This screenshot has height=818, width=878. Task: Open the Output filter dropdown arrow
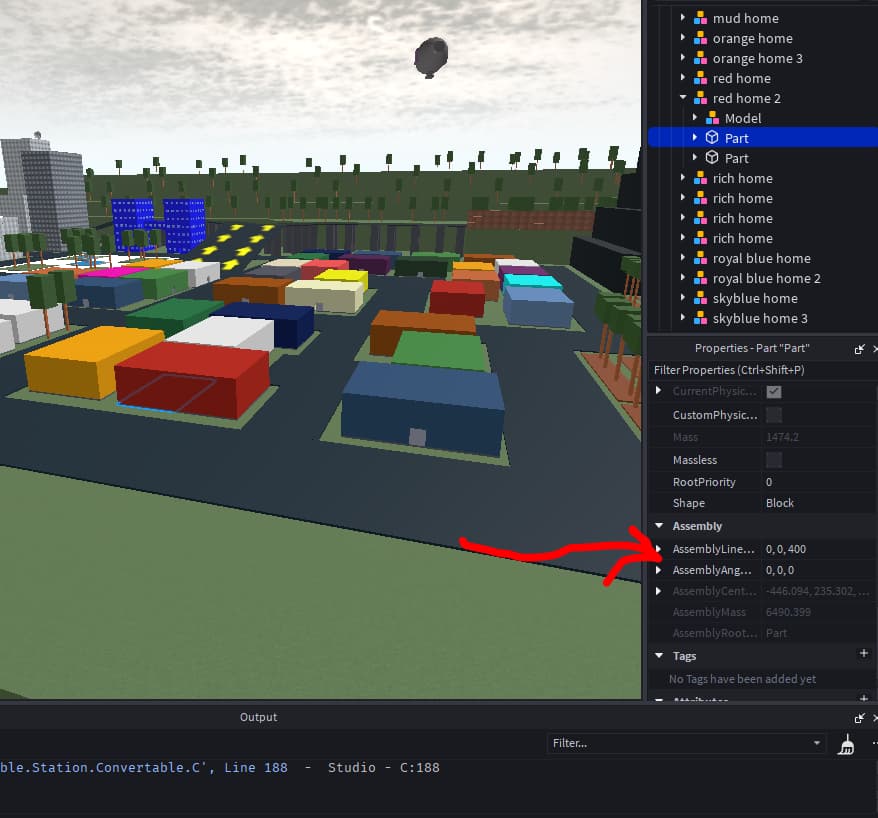coord(817,743)
